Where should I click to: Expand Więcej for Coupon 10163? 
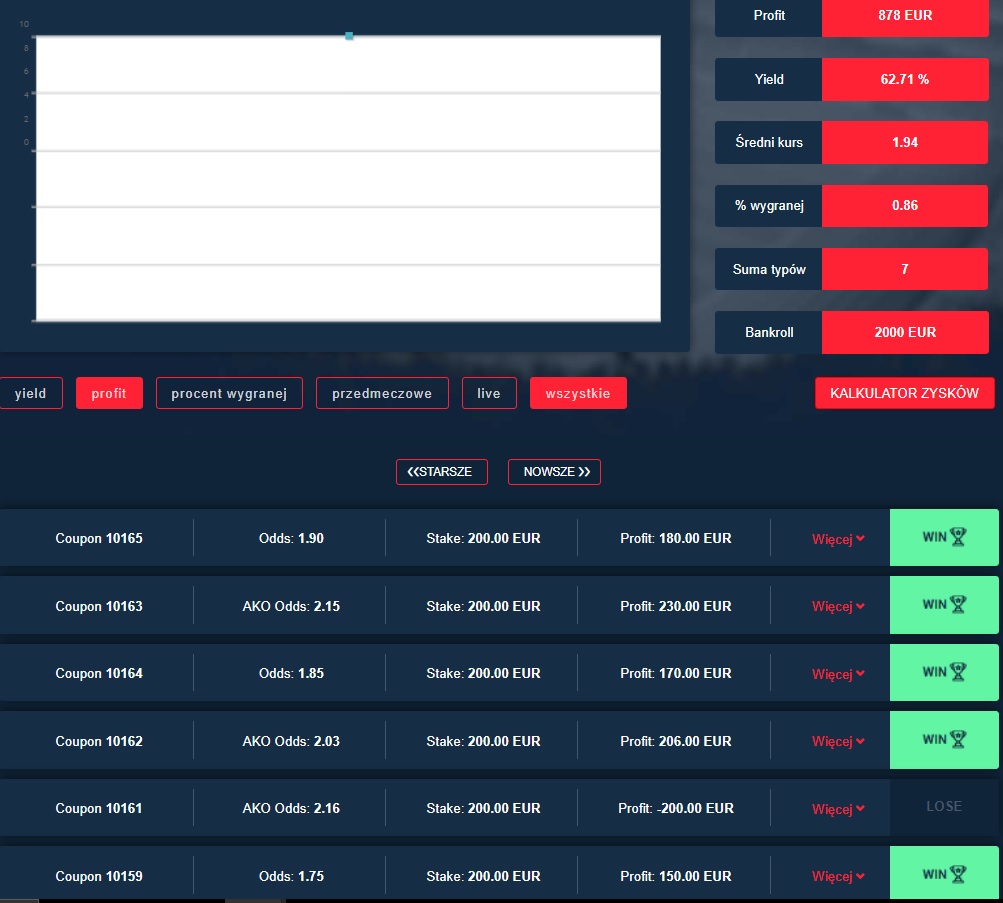pos(838,606)
